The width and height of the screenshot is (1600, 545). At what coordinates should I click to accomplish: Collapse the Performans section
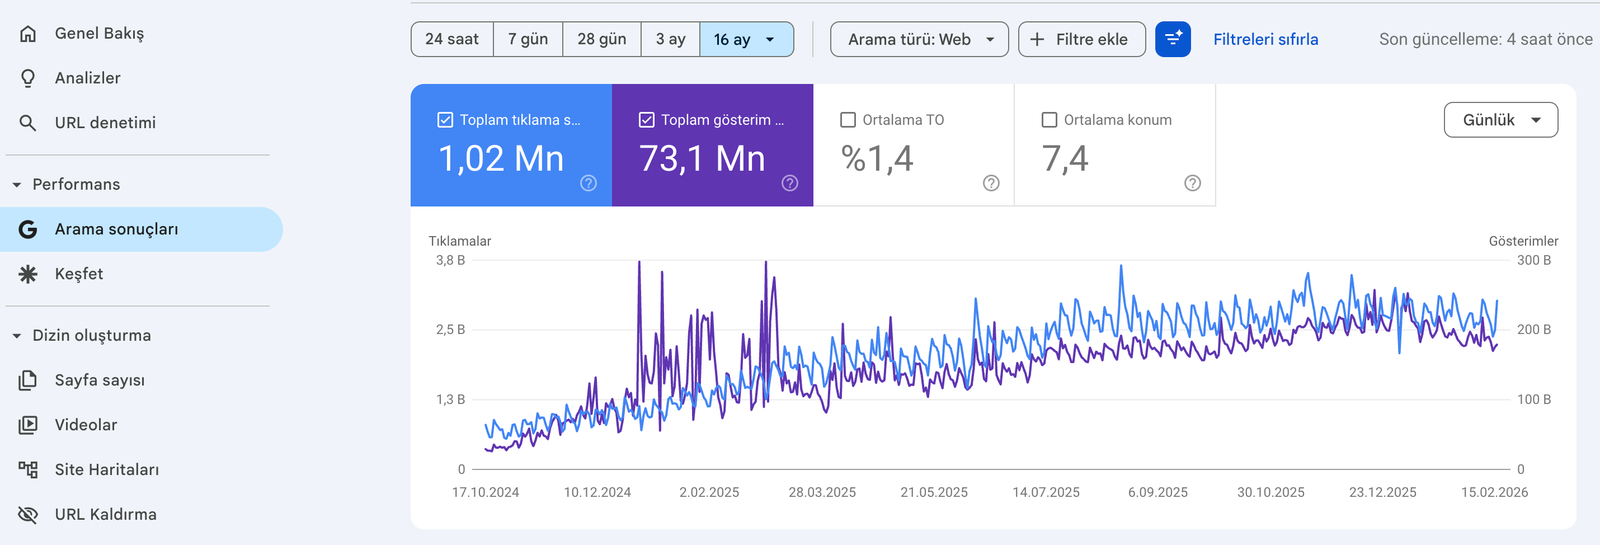tap(17, 185)
